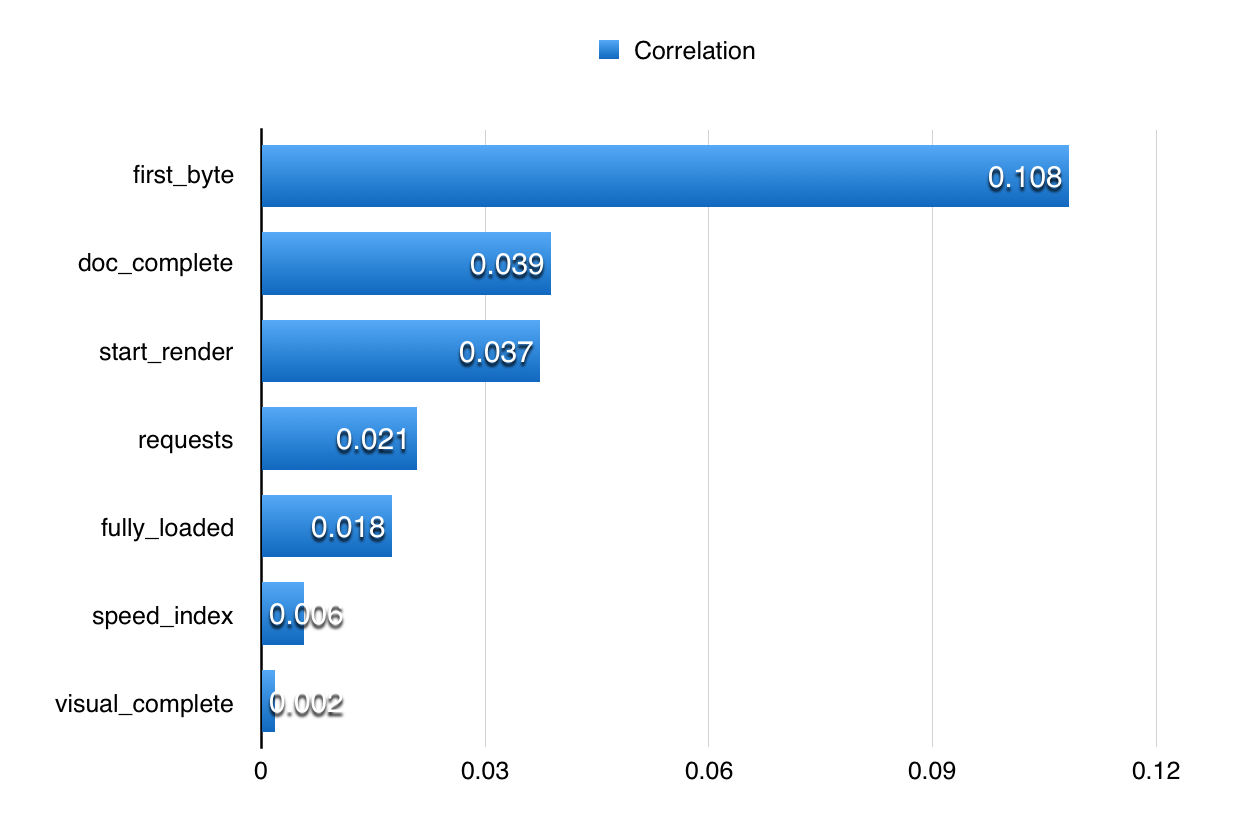Viewport: 1258px width, 820px height.
Task: Select the first_byte bar in the chart
Action: coord(665,176)
